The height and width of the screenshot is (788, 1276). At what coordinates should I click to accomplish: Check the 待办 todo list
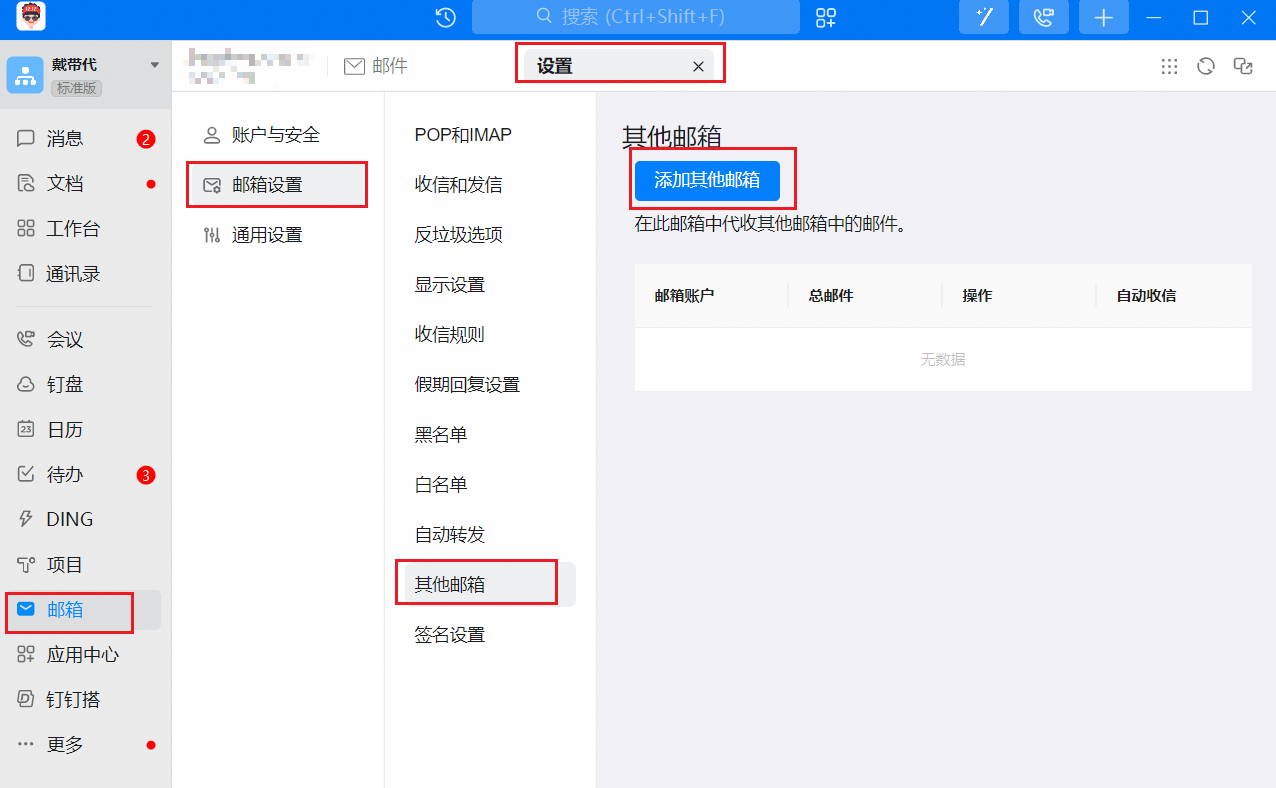(x=65, y=473)
